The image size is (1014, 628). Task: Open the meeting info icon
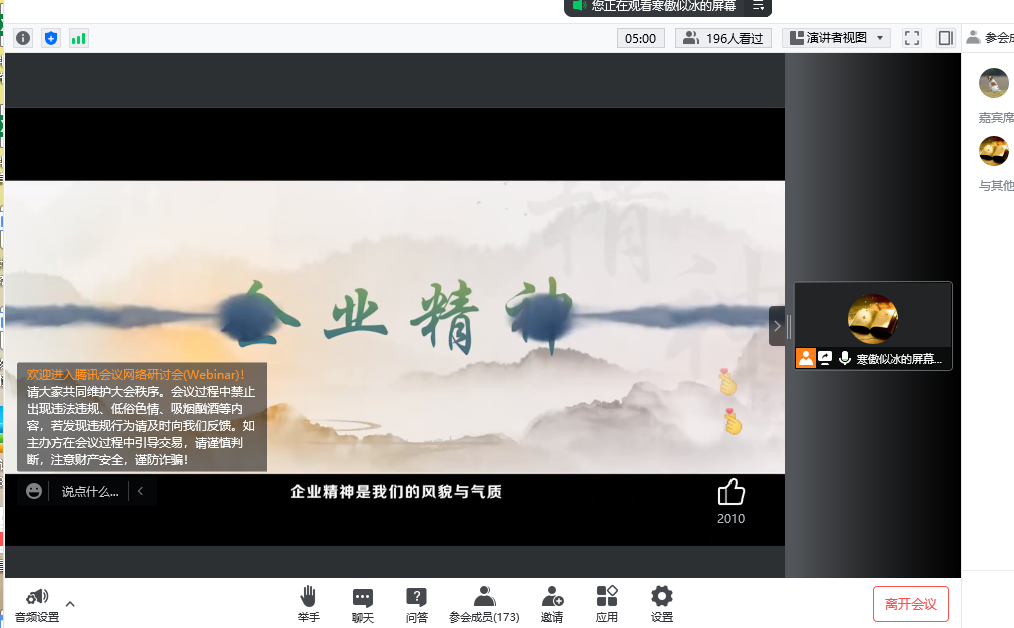coord(23,38)
